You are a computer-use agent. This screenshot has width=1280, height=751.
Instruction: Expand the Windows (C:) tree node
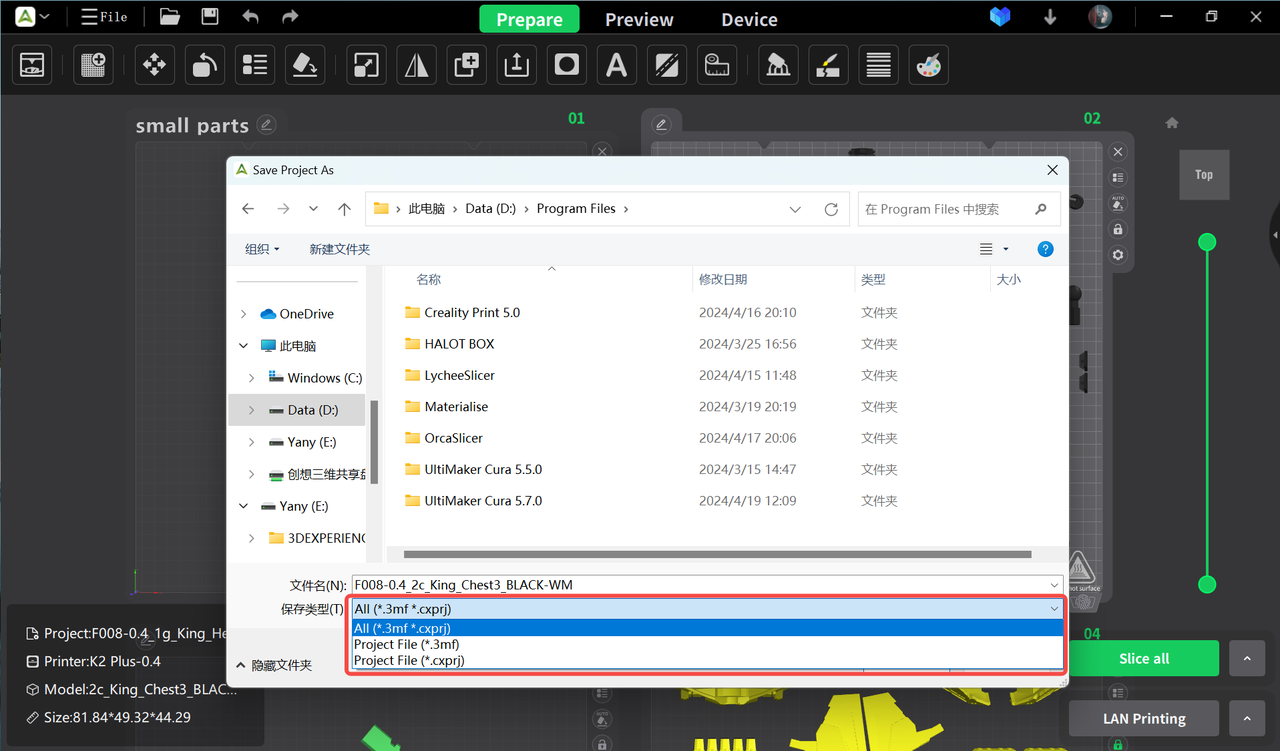252,378
